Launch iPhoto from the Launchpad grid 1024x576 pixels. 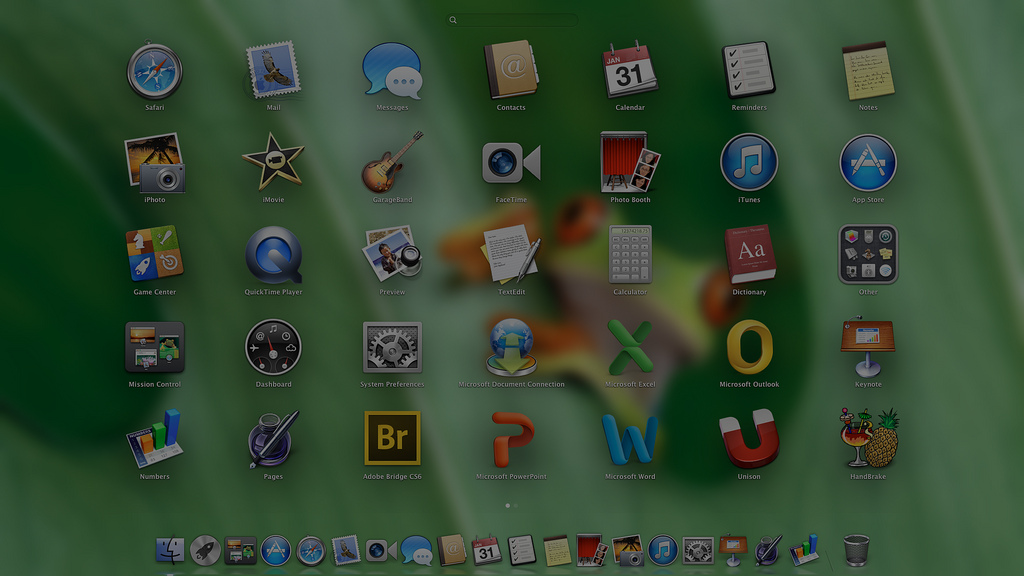(x=155, y=163)
